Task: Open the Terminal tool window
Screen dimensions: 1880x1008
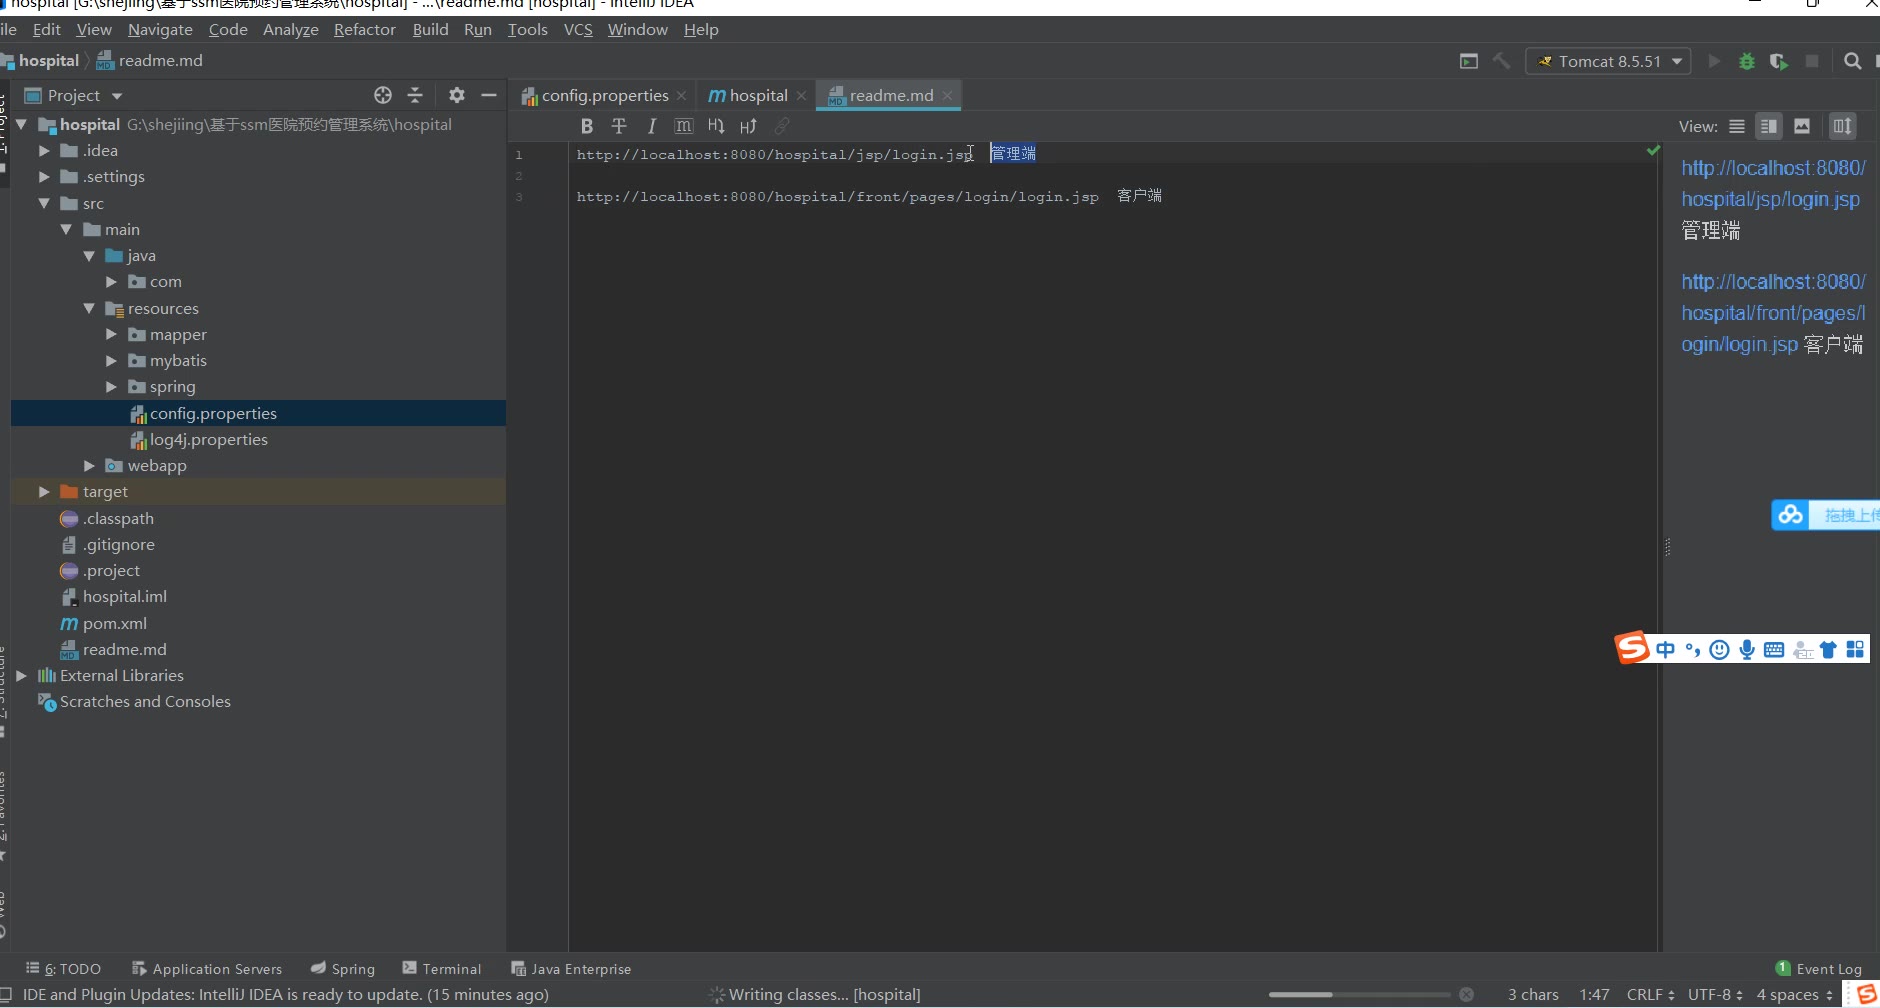Action: (x=442, y=969)
